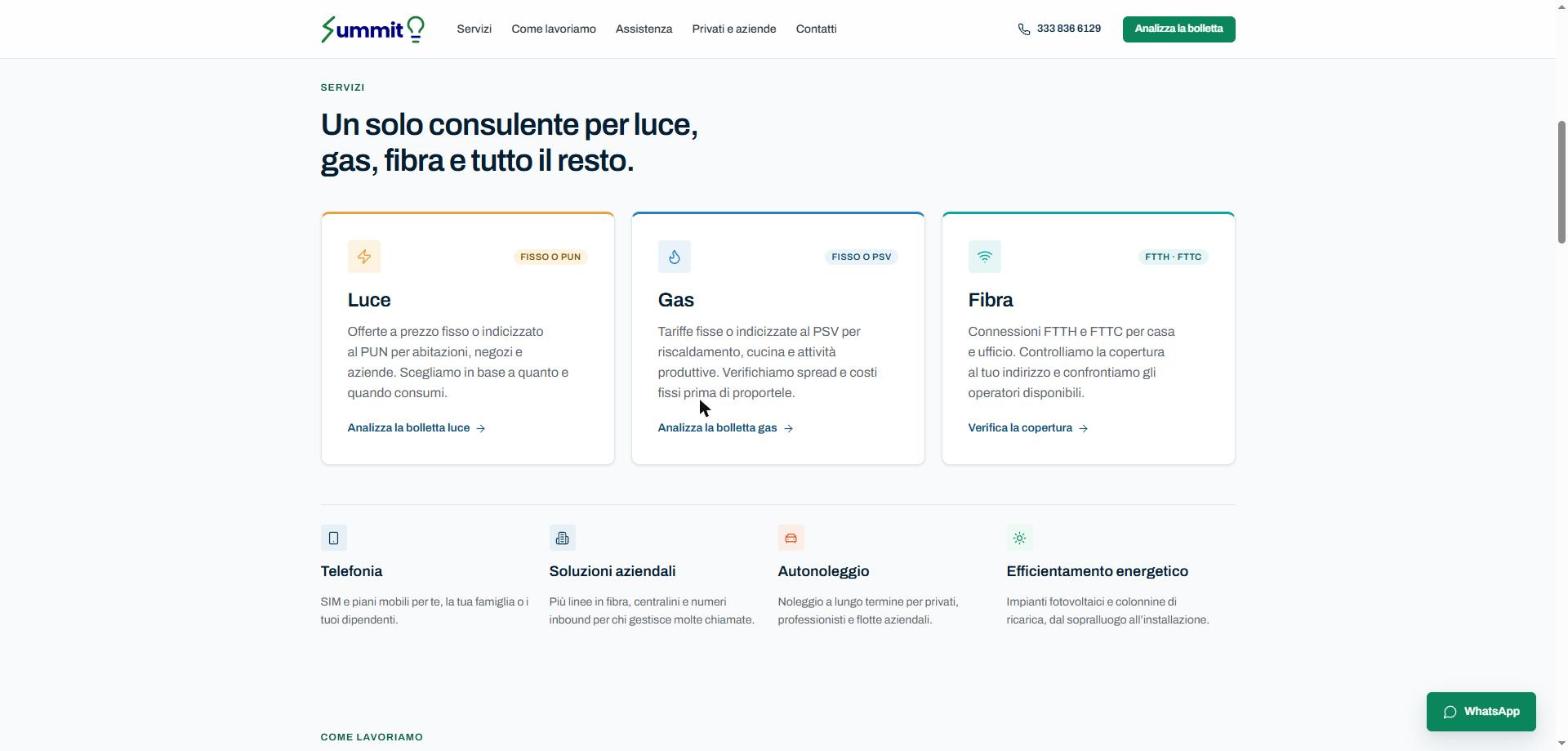Open the Servizi menu item
Image resolution: width=1568 pixels, height=751 pixels.
[474, 29]
